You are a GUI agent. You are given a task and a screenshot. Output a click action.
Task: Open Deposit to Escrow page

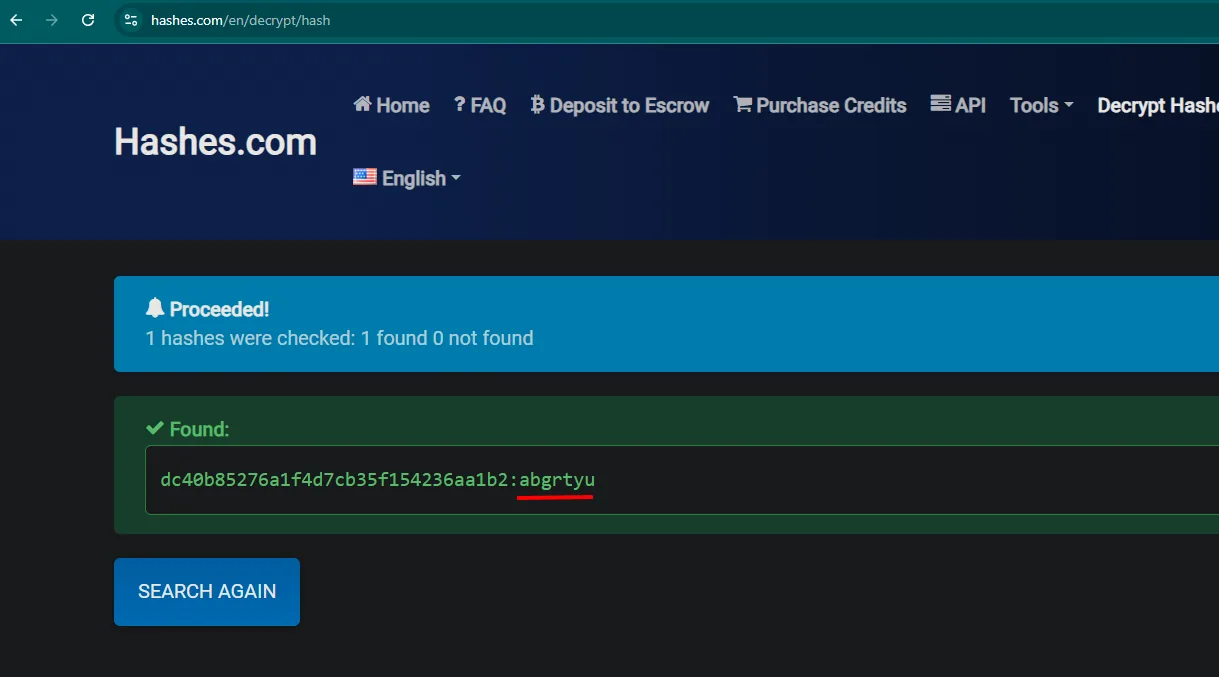(x=620, y=105)
